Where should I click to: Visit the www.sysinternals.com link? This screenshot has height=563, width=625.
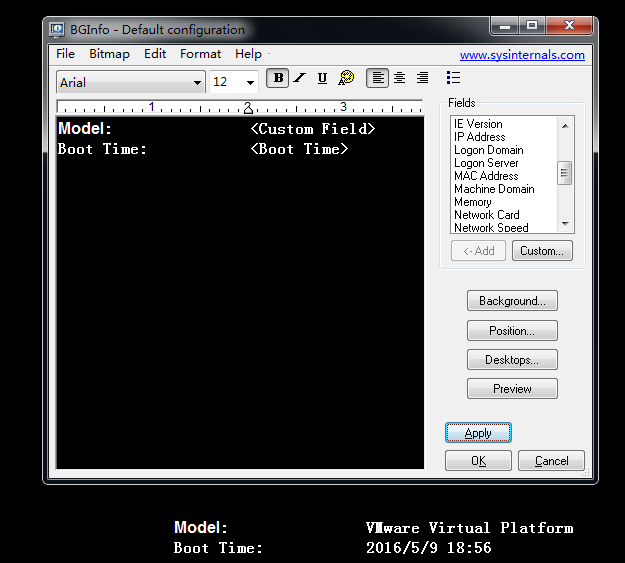click(x=522, y=55)
